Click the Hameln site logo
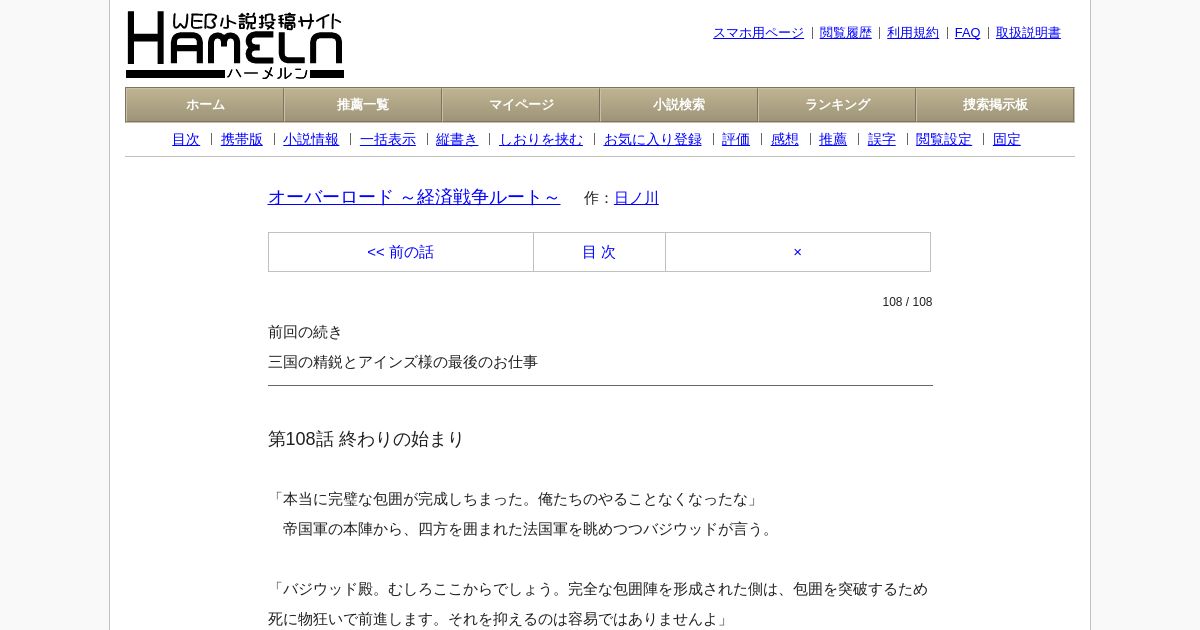Image resolution: width=1200 pixels, height=630 pixels. (235, 45)
